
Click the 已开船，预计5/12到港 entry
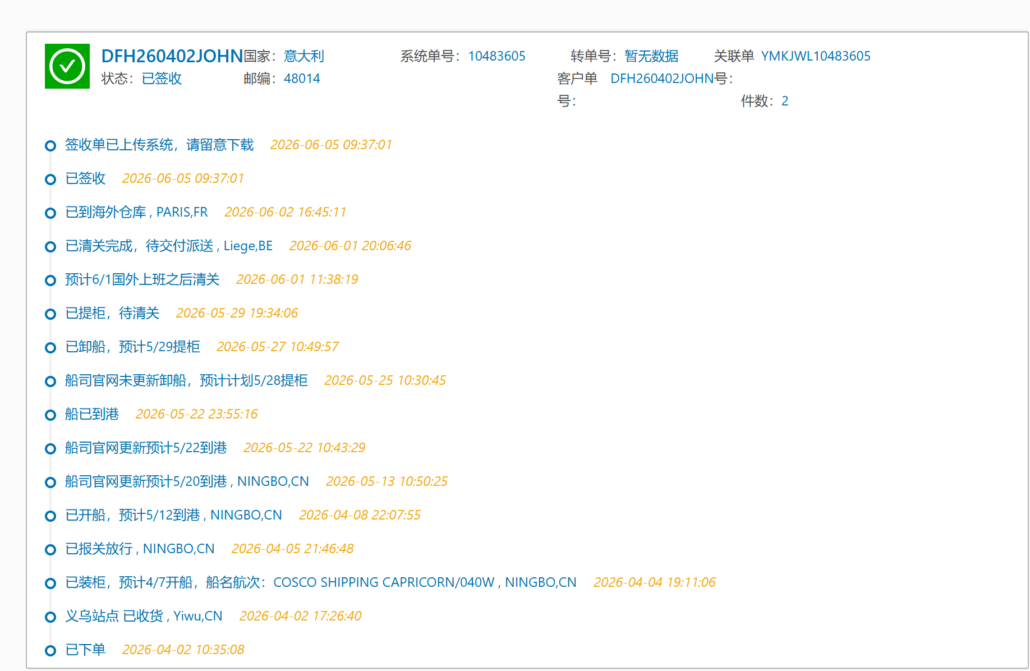pyautogui.click(x=173, y=515)
